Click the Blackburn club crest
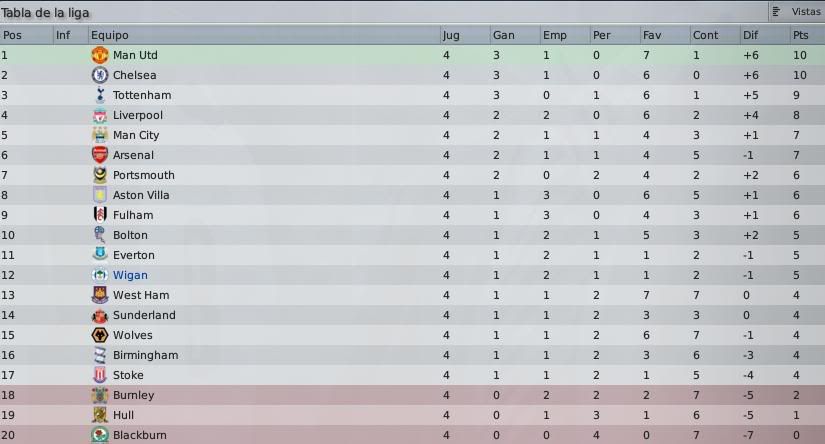The image size is (825, 444). point(99,435)
